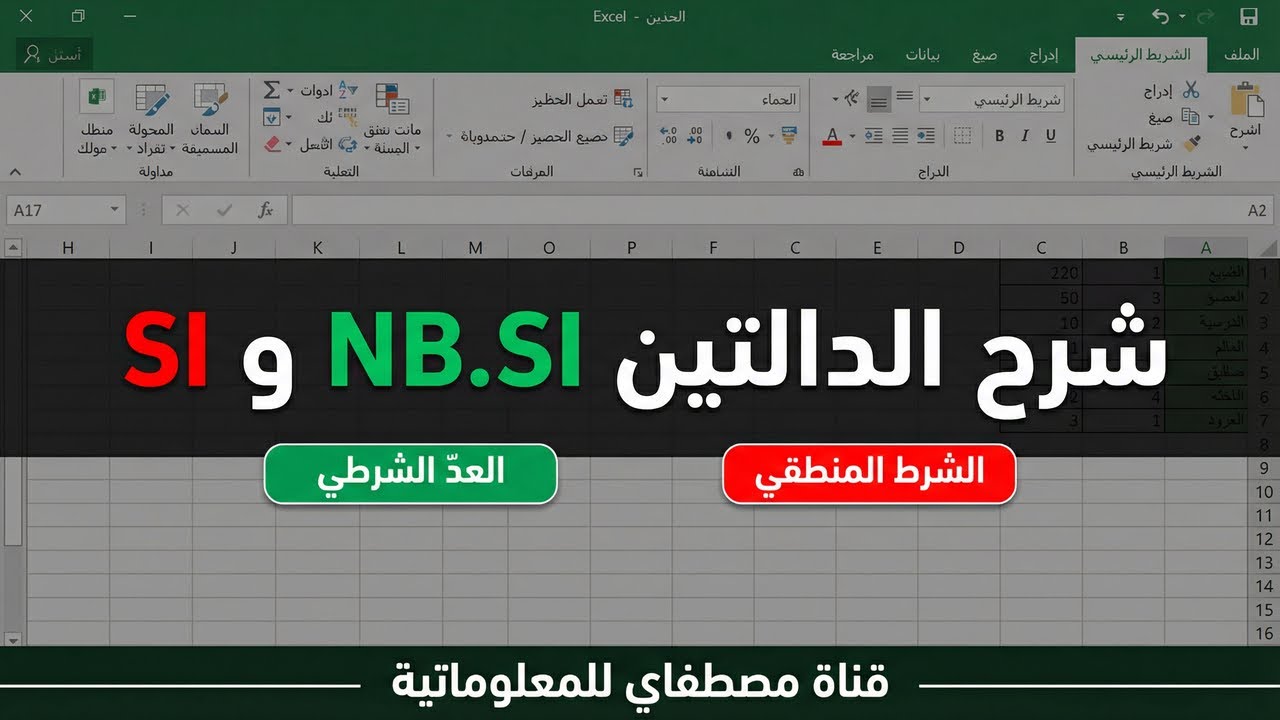Collapse the ribbon with the chevron
The width and height of the screenshot is (1280, 720).
coord(15,172)
